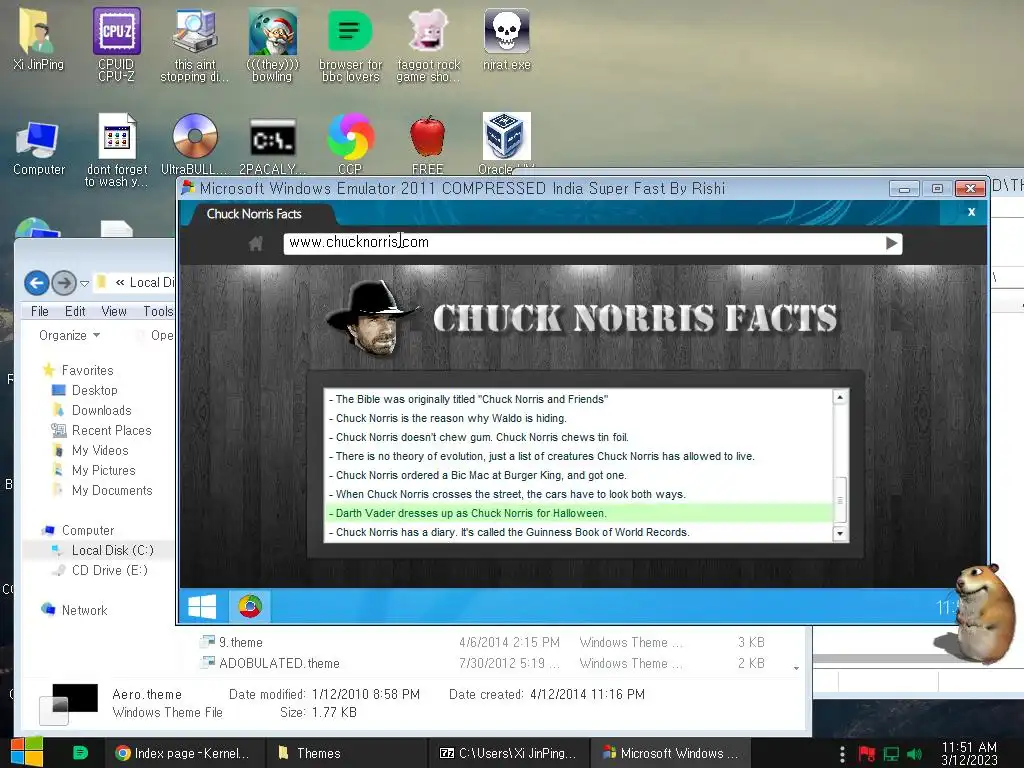Click the red flag tray icon
The width and height of the screenshot is (1024, 768).
point(867,754)
